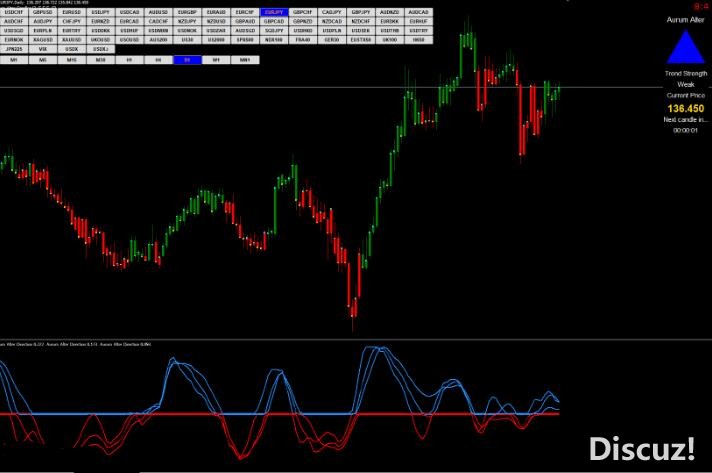Viewport: 712px width, 473px height.
Task: Click the AUDUSD pair button
Action: [x=158, y=12]
